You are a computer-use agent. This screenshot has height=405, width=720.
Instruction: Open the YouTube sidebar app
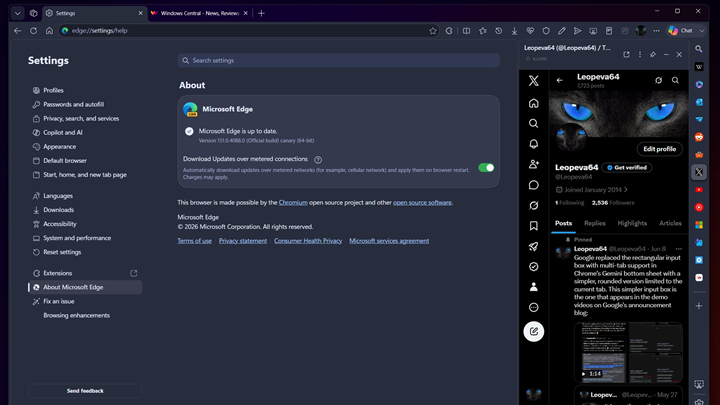pyautogui.click(x=699, y=190)
